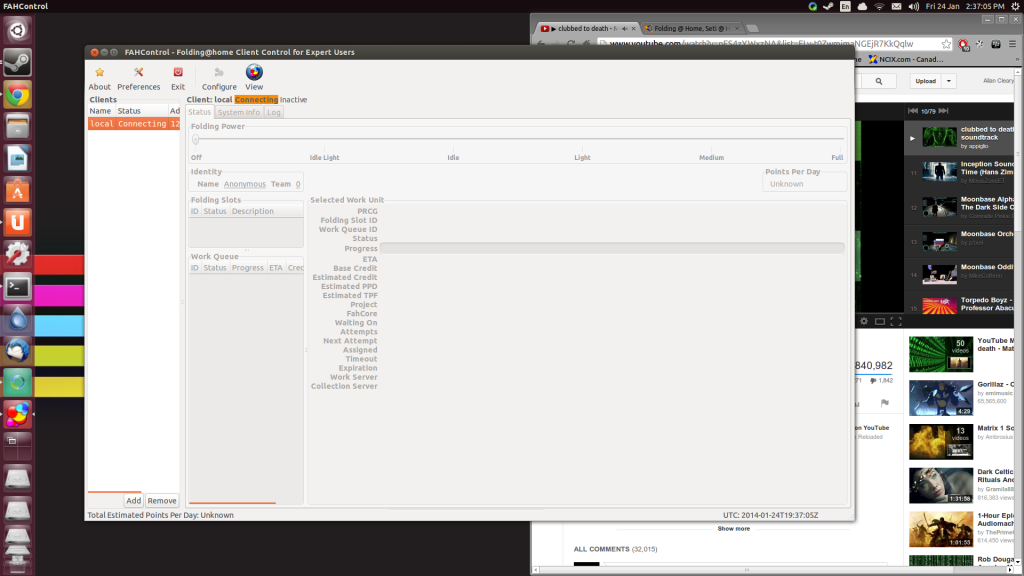Click the Full mark on Folding Power slider
Screen dimensions: 1024x576
point(837,157)
